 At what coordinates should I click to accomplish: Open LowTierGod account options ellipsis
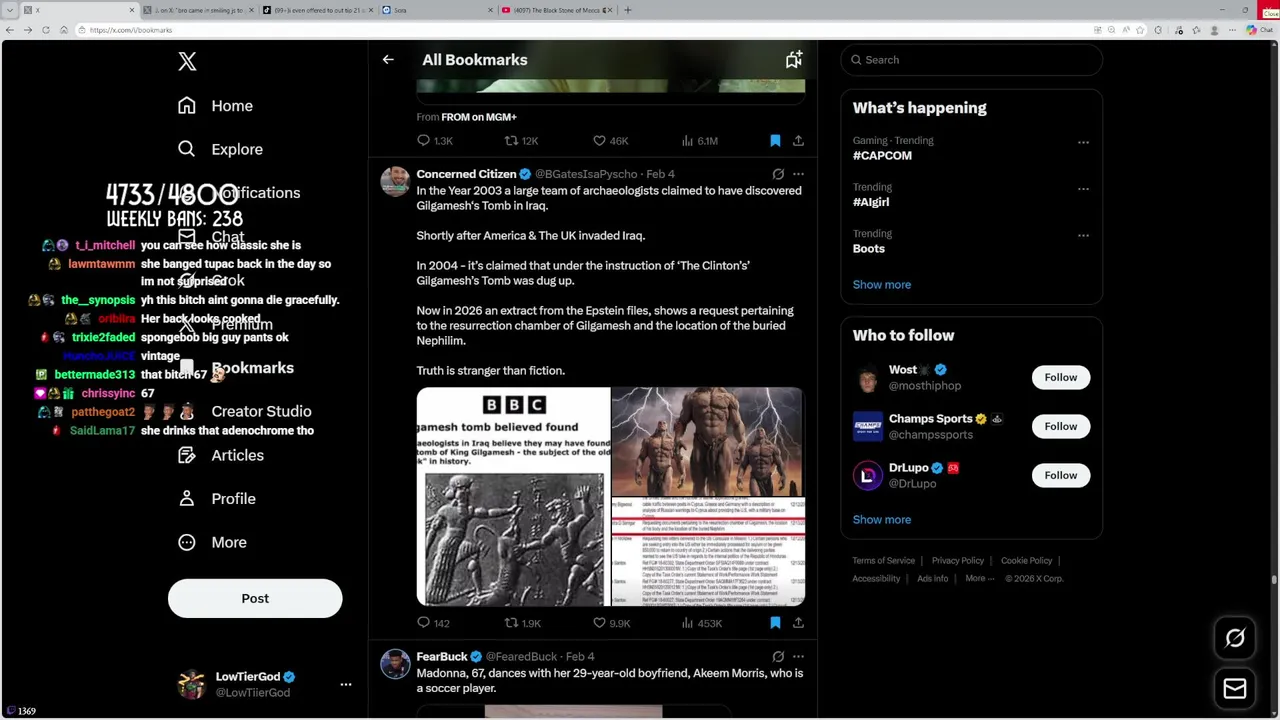point(345,684)
